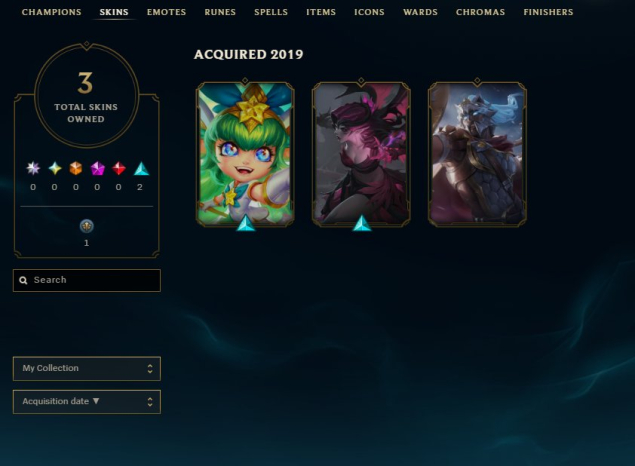Click the magnifying glass search icon
This screenshot has height=466, width=635.
click(x=23, y=280)
